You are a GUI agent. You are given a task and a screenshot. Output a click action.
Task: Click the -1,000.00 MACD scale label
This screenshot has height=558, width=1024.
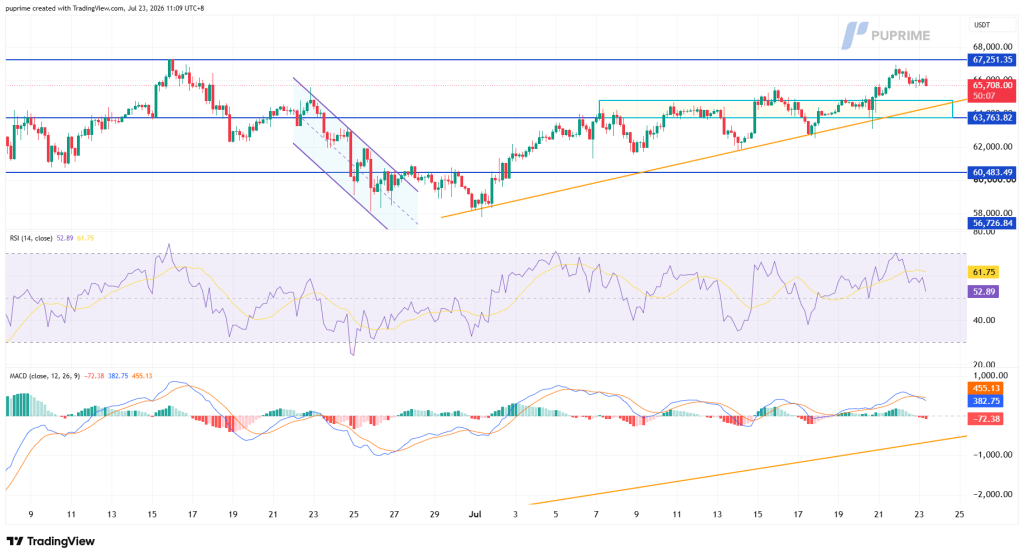click(995, 455)
